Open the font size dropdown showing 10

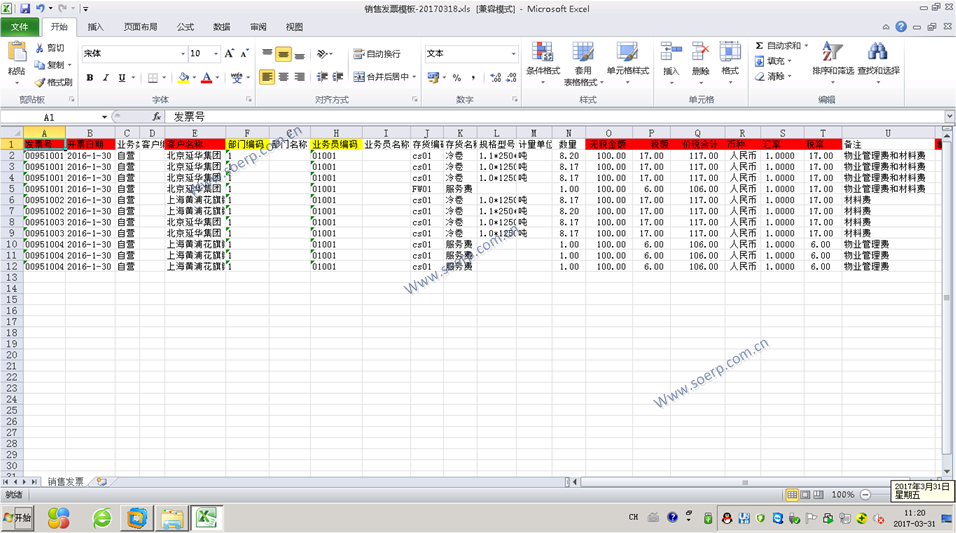pos(216,54)
